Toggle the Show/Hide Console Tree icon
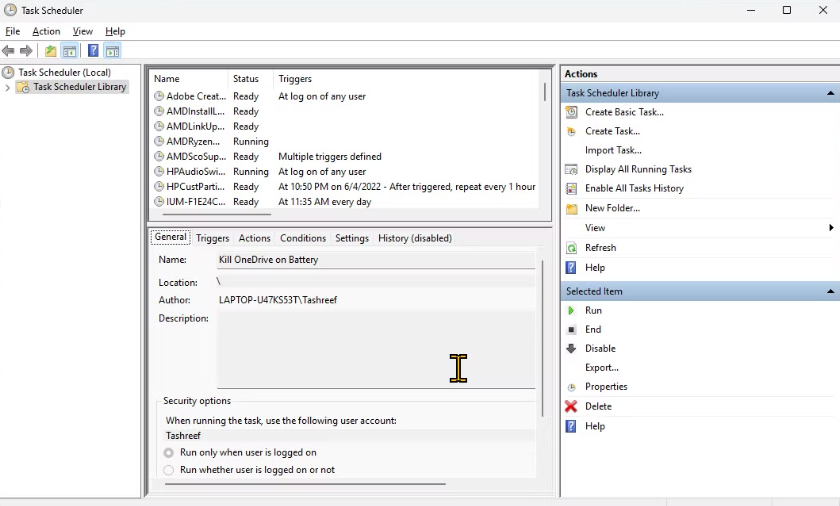The height and width of the screenshot is (506, 840). tap(70, 51)
